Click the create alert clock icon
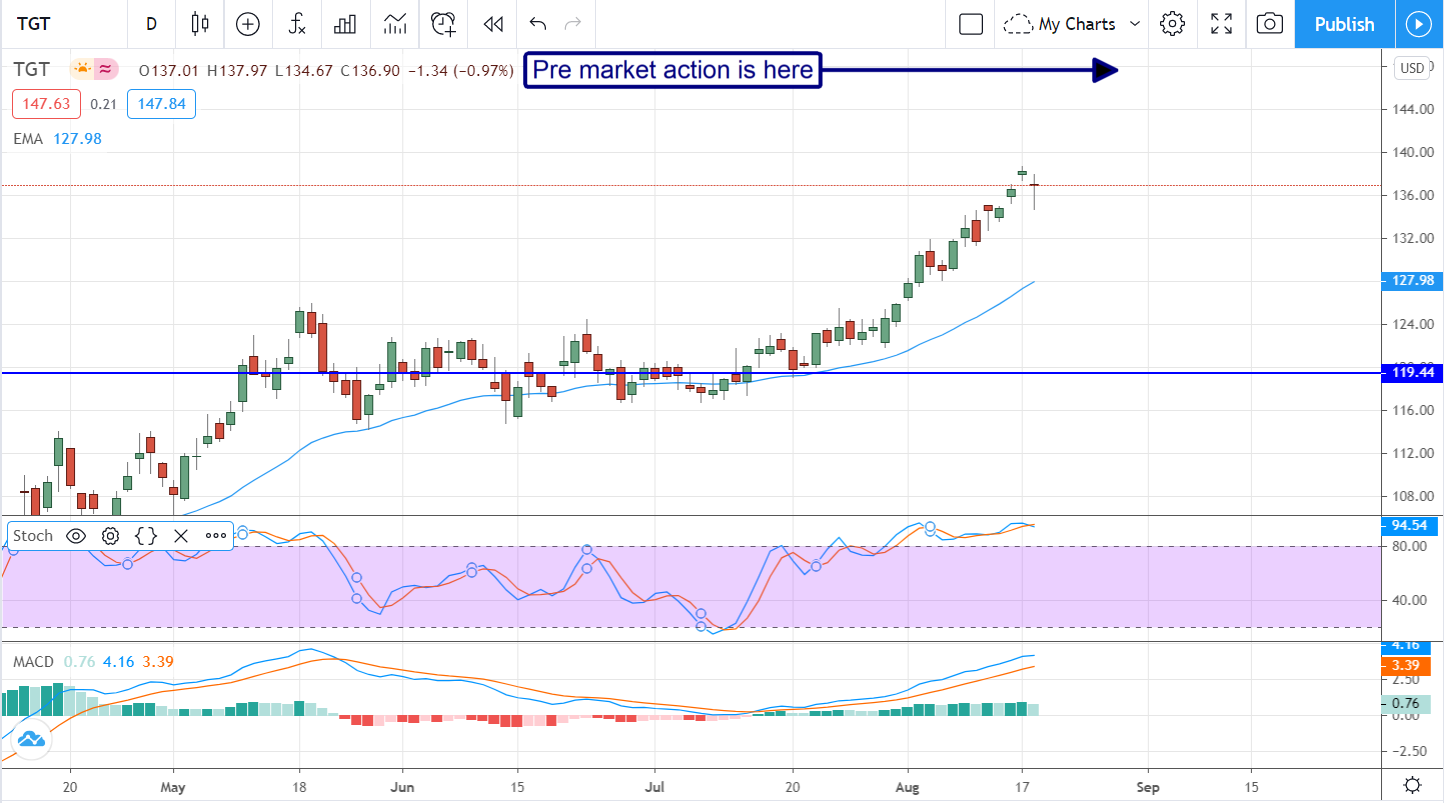 (x=443, y=24)
